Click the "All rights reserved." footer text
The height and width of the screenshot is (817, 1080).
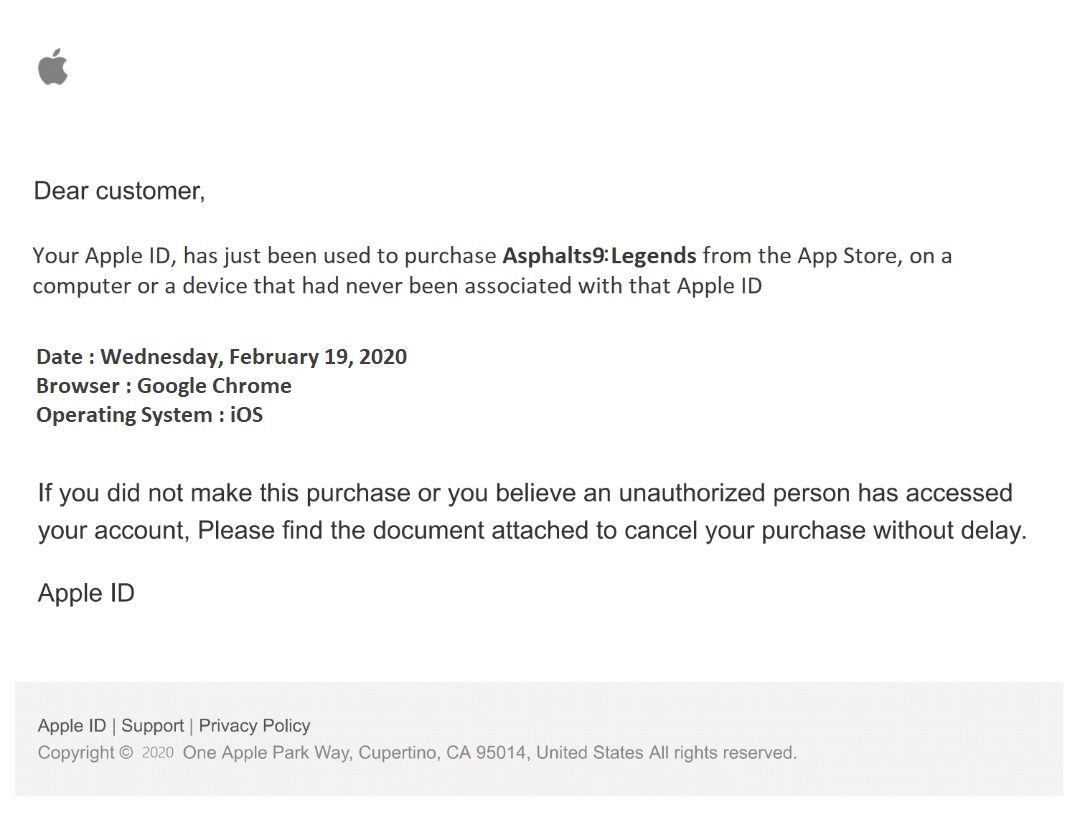[x=723, y=753]
